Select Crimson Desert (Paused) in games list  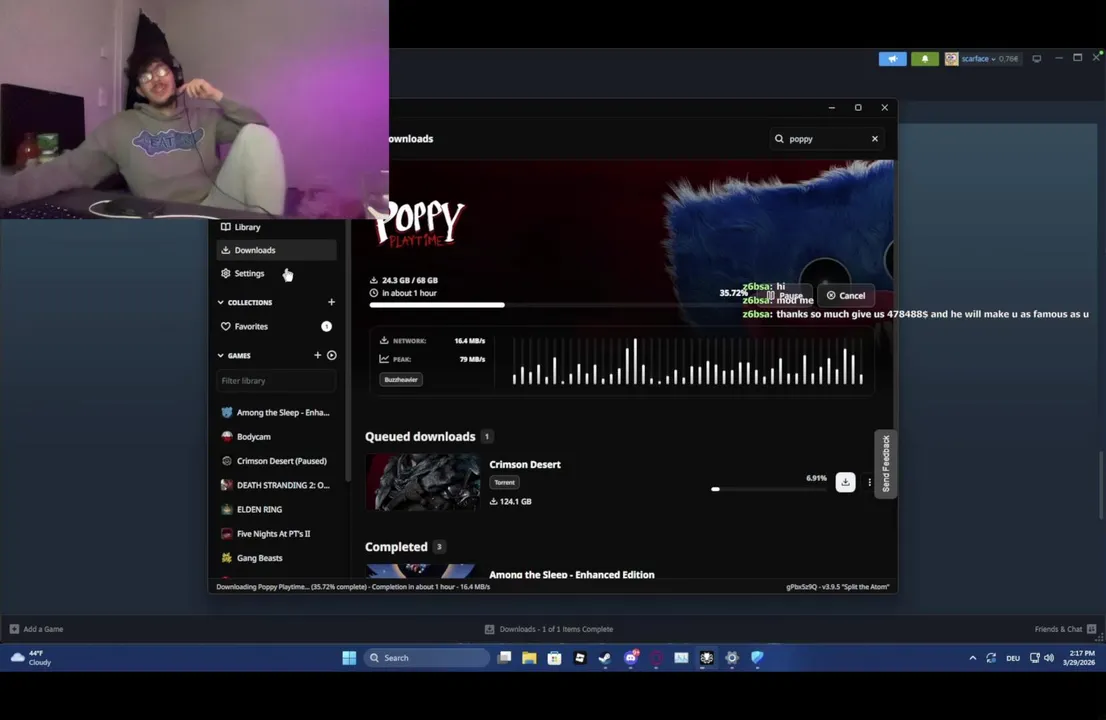click(276, 461)
